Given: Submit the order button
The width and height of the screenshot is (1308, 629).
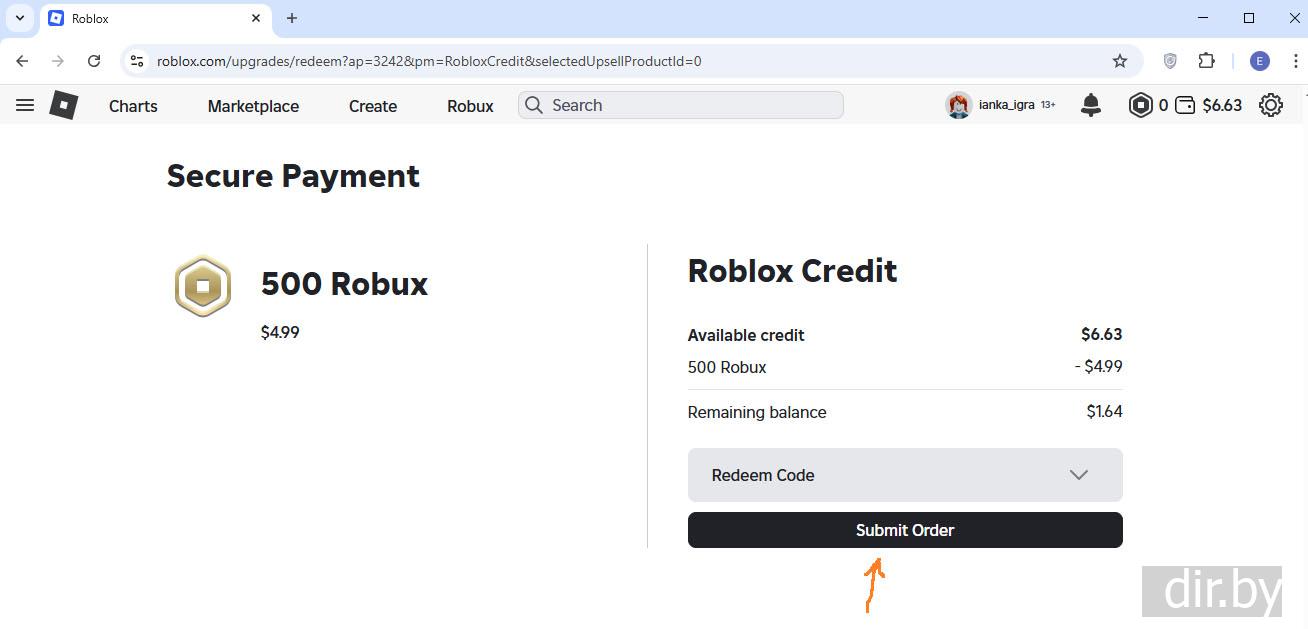Looking at the screenshot, I should (x=905, y=530).
